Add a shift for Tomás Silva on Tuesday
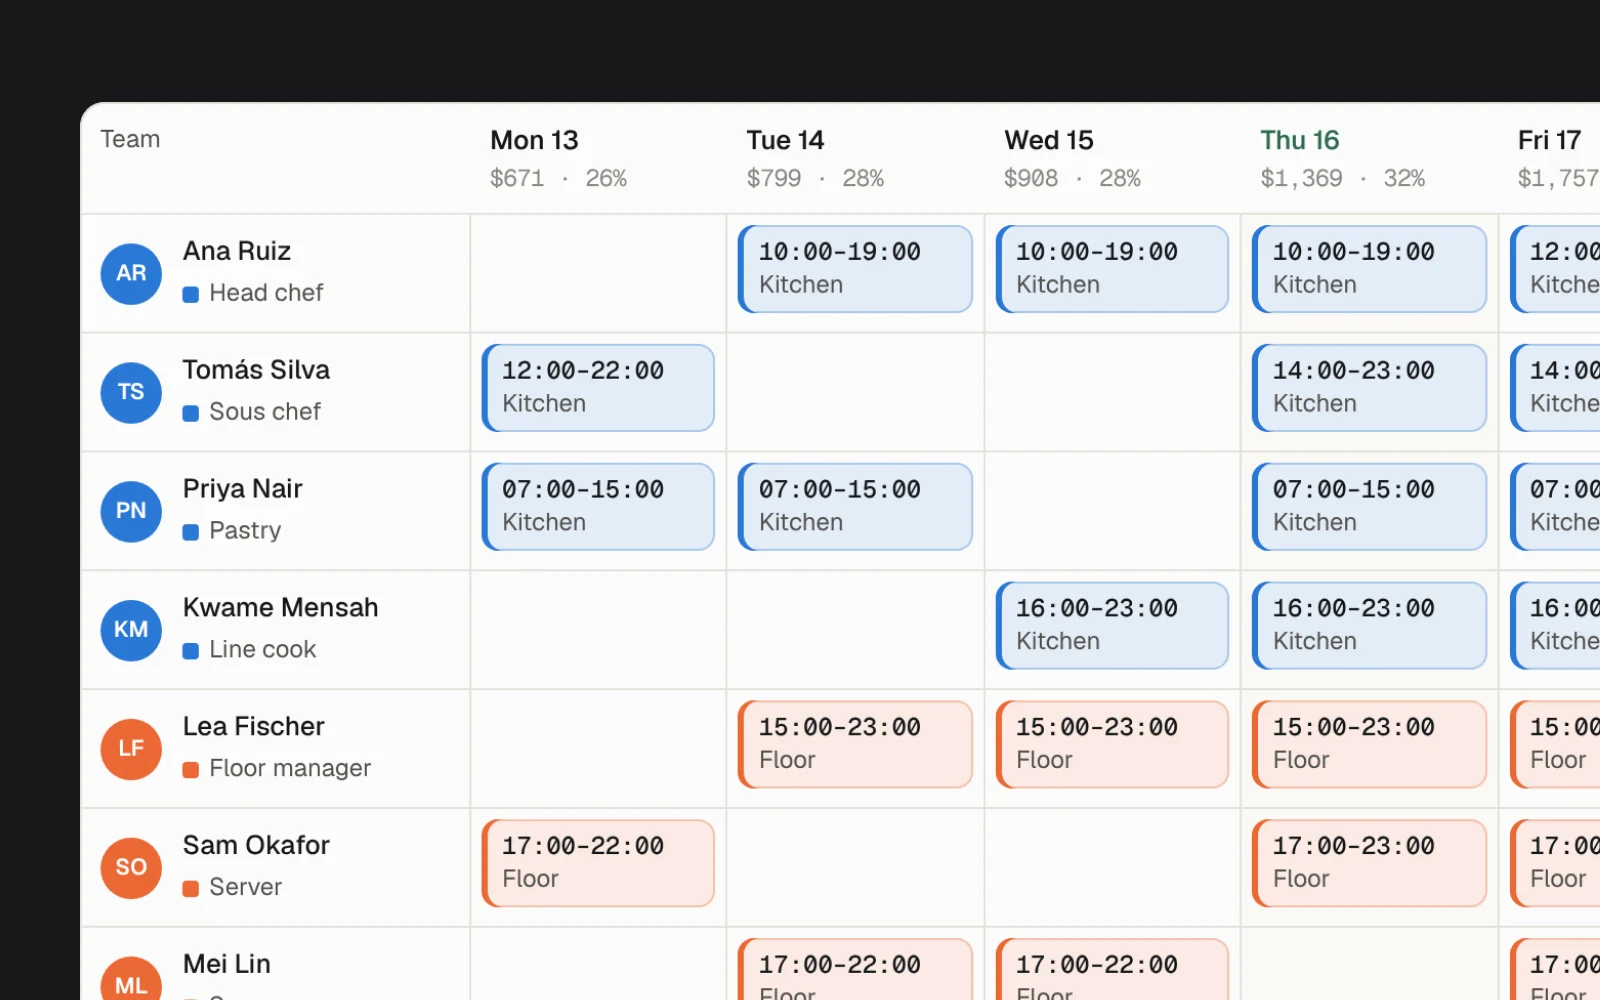 click(855, 392)
